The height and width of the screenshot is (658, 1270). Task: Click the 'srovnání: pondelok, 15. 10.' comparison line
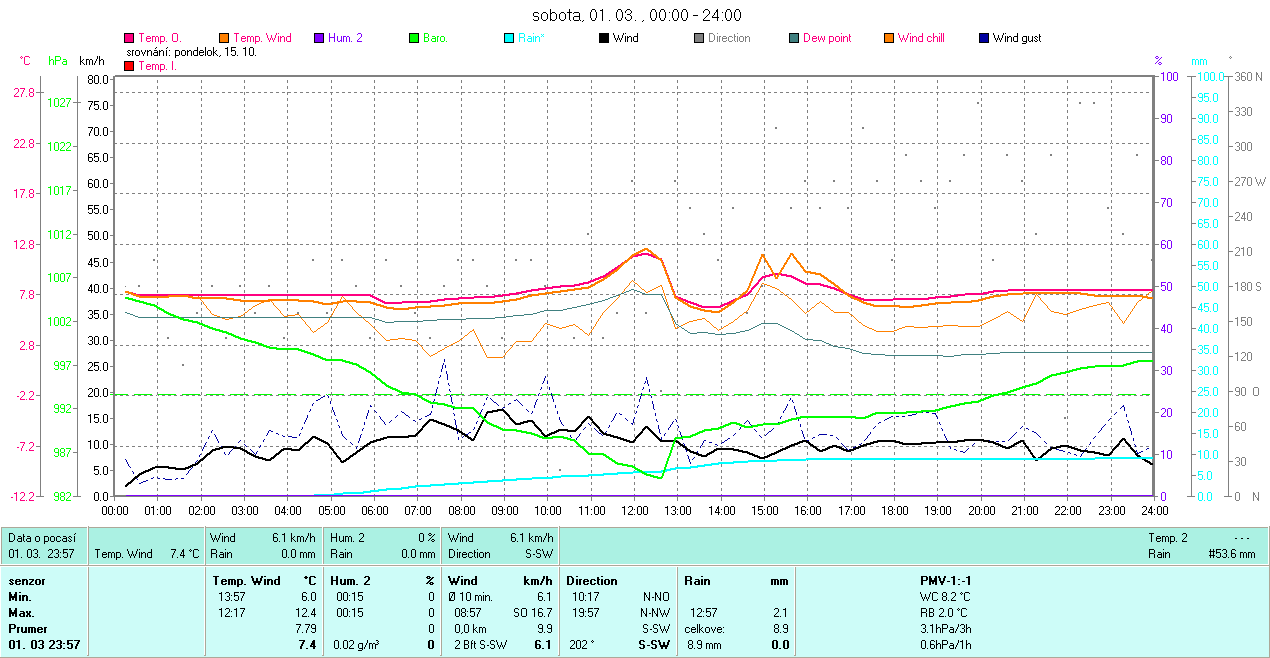pyautogui.click(x=191, y=52)
